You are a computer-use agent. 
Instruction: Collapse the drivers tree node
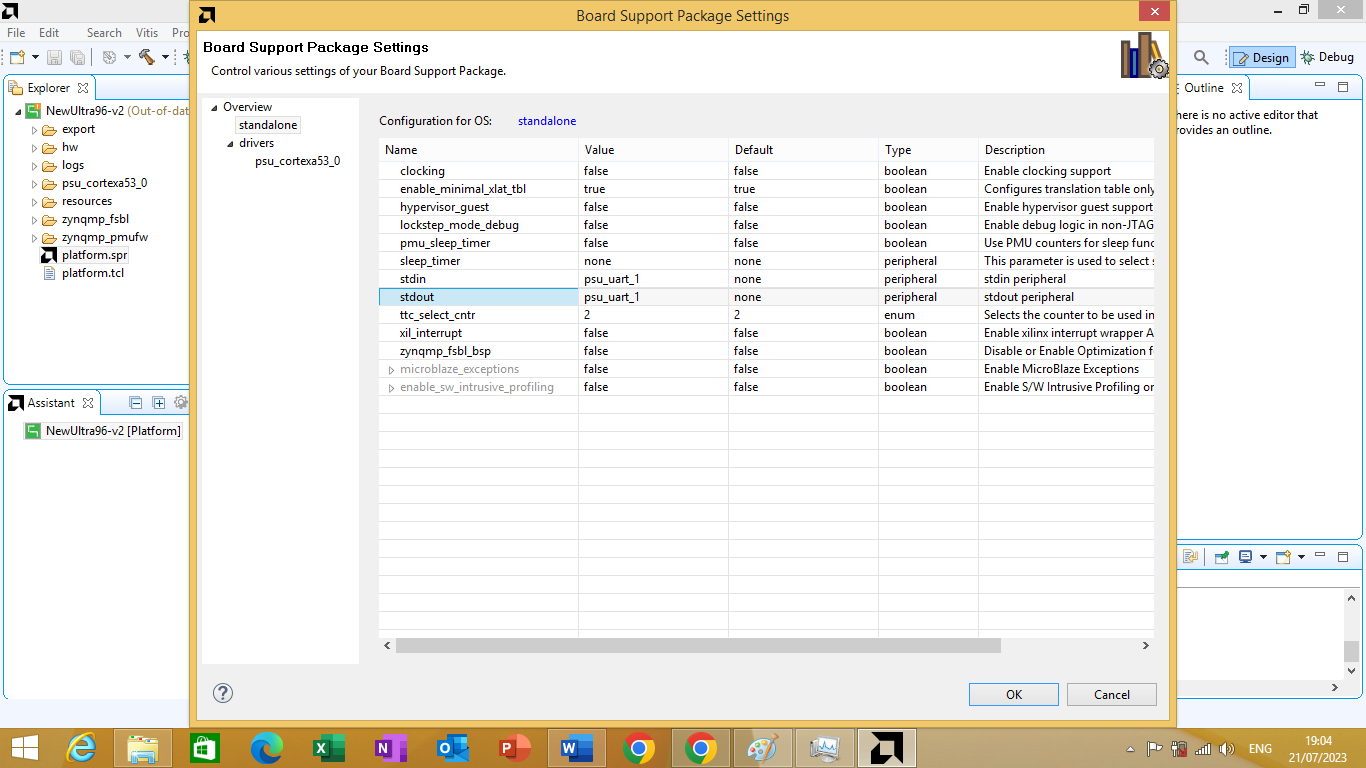pos(230,143)
